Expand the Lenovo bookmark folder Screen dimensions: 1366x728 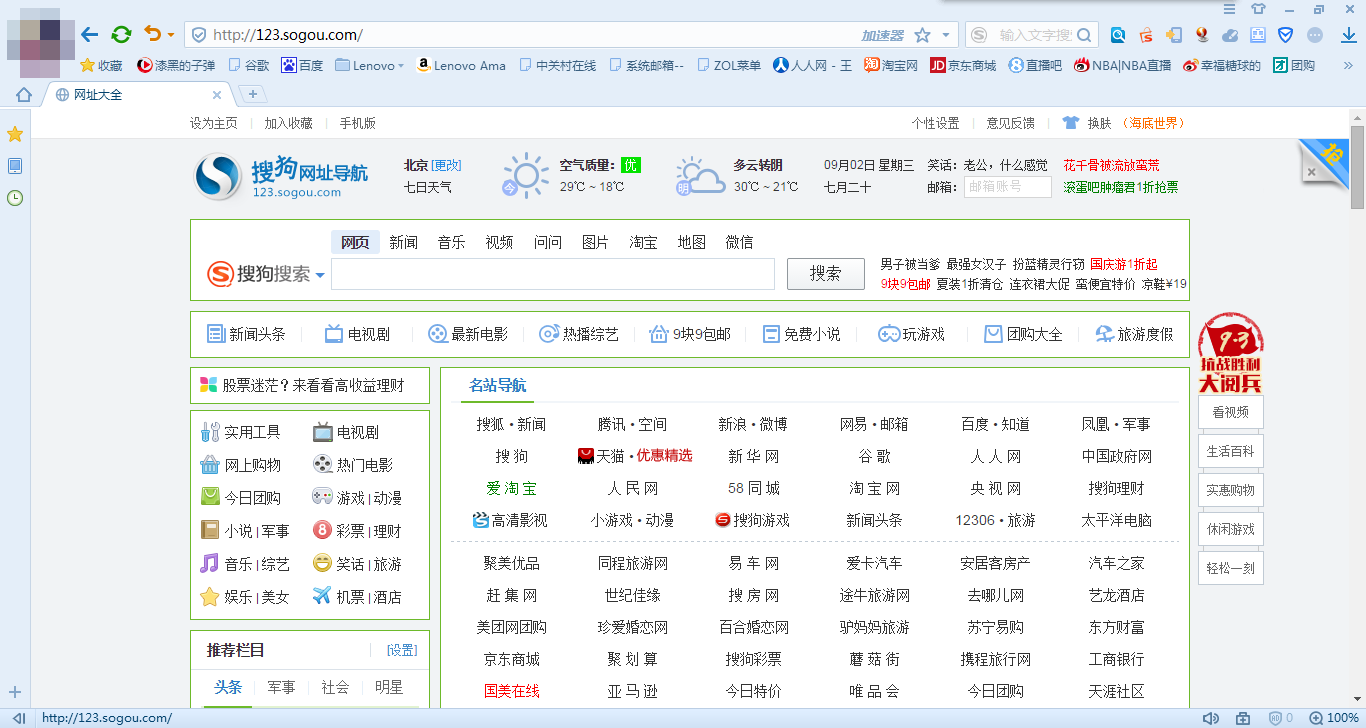click(370, 65)
